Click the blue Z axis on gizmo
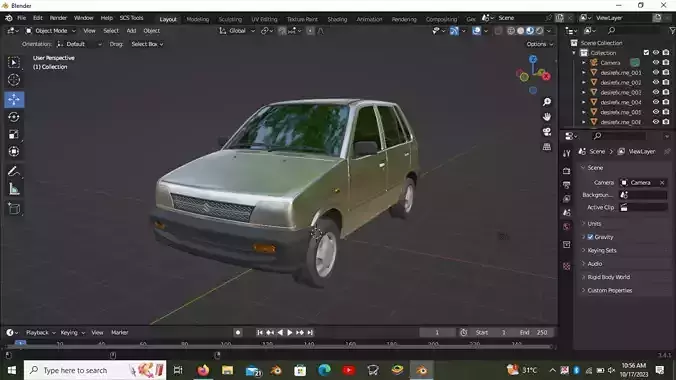Image resolution: width=676 pixels, height=380 pixels. click(533, 59)
